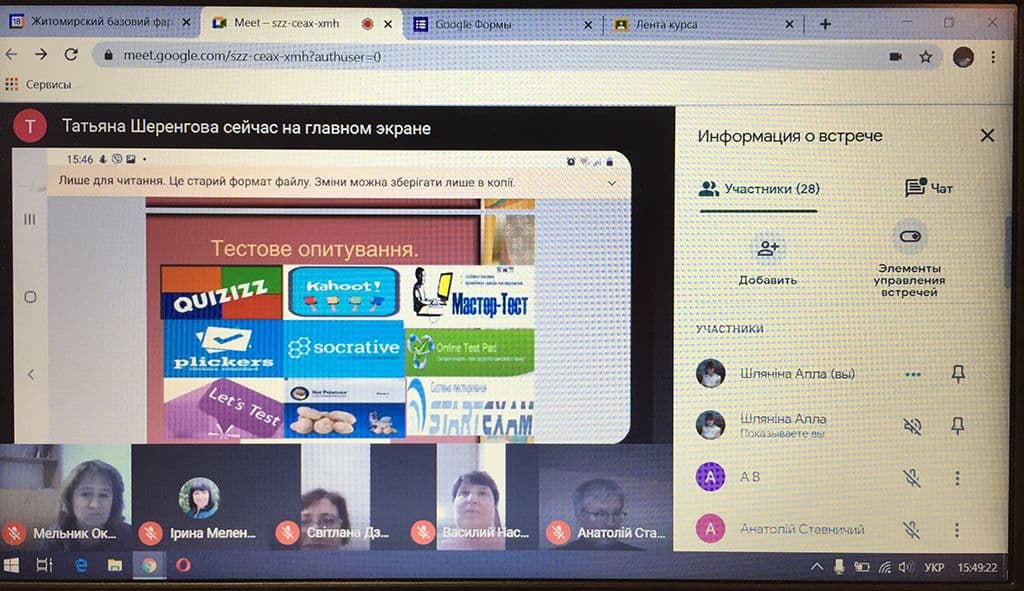Click the Let's Test logo
The image size is (1024, 591).
pyautogui.click(x=223, y=409)
